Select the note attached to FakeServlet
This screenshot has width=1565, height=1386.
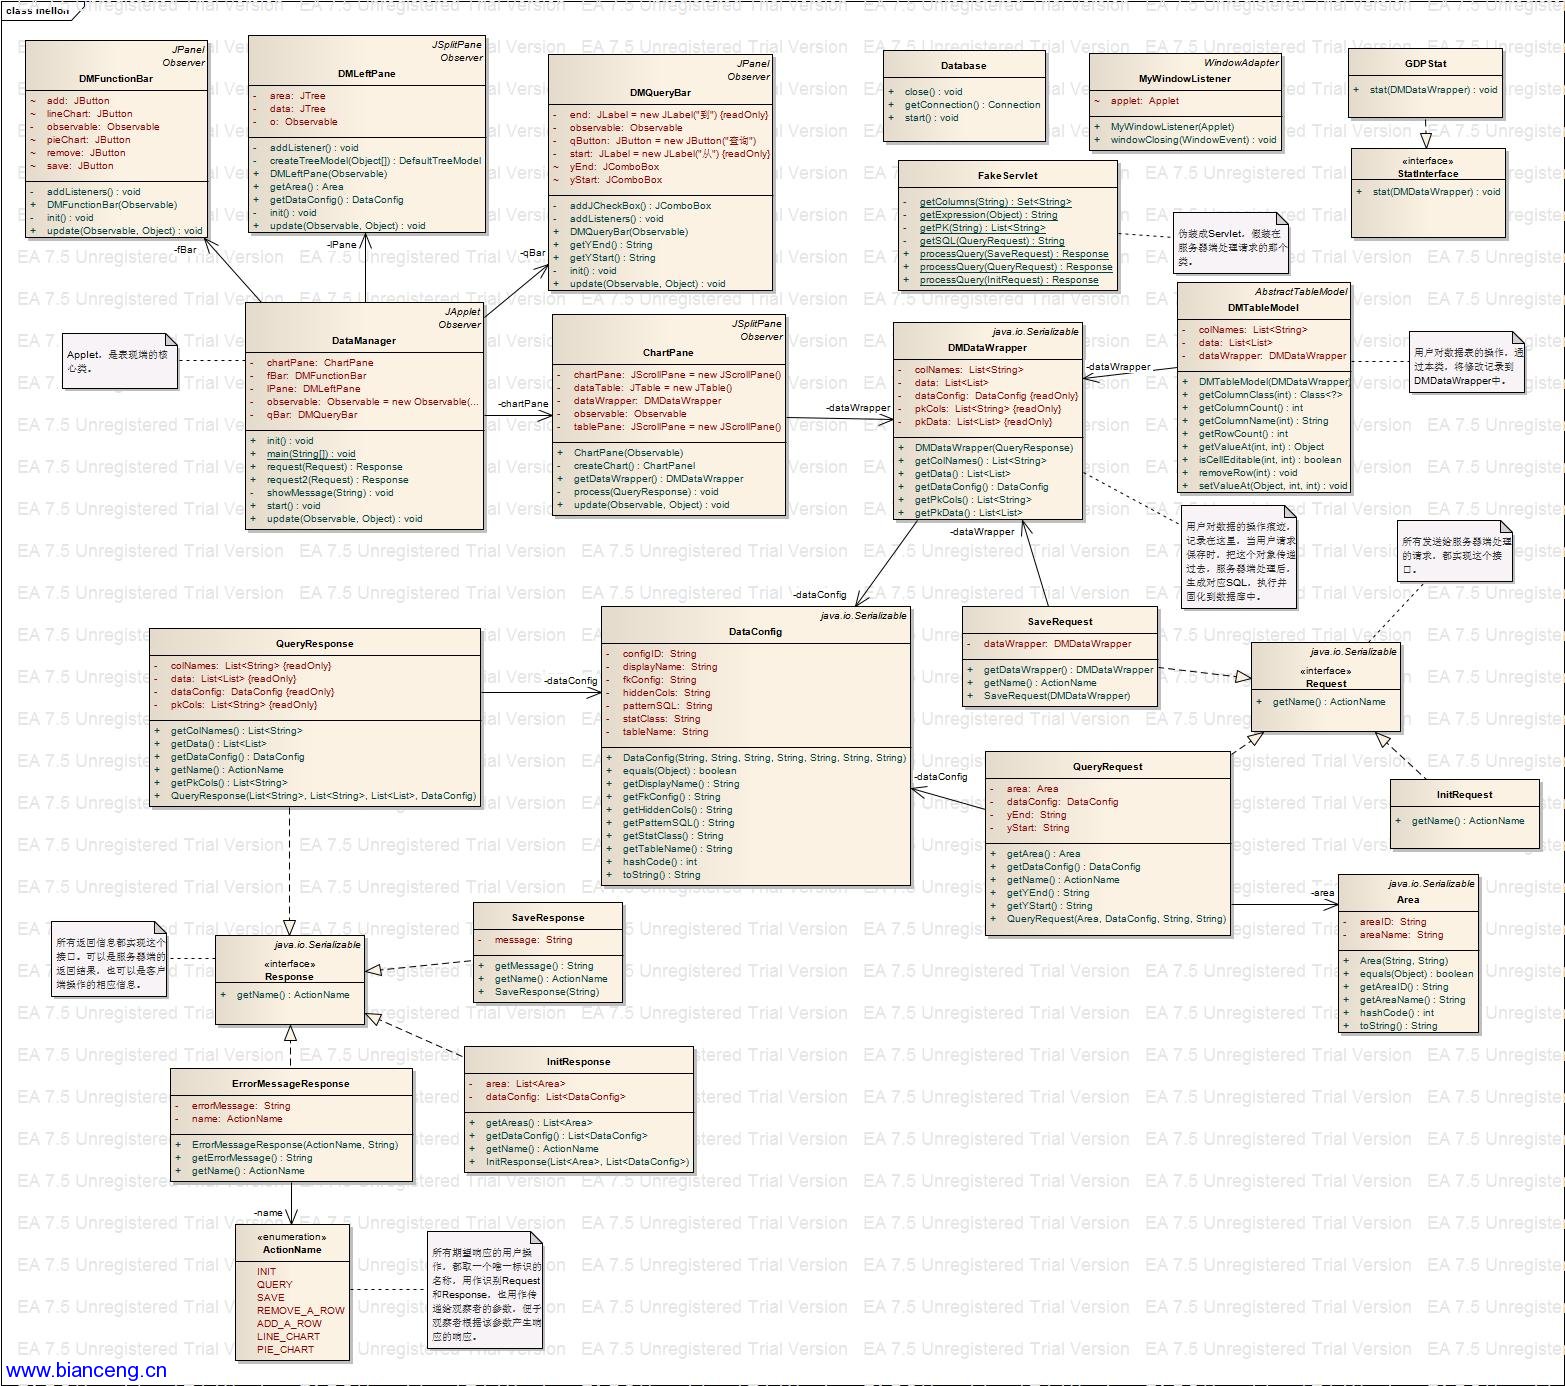tap(1231, 243)
